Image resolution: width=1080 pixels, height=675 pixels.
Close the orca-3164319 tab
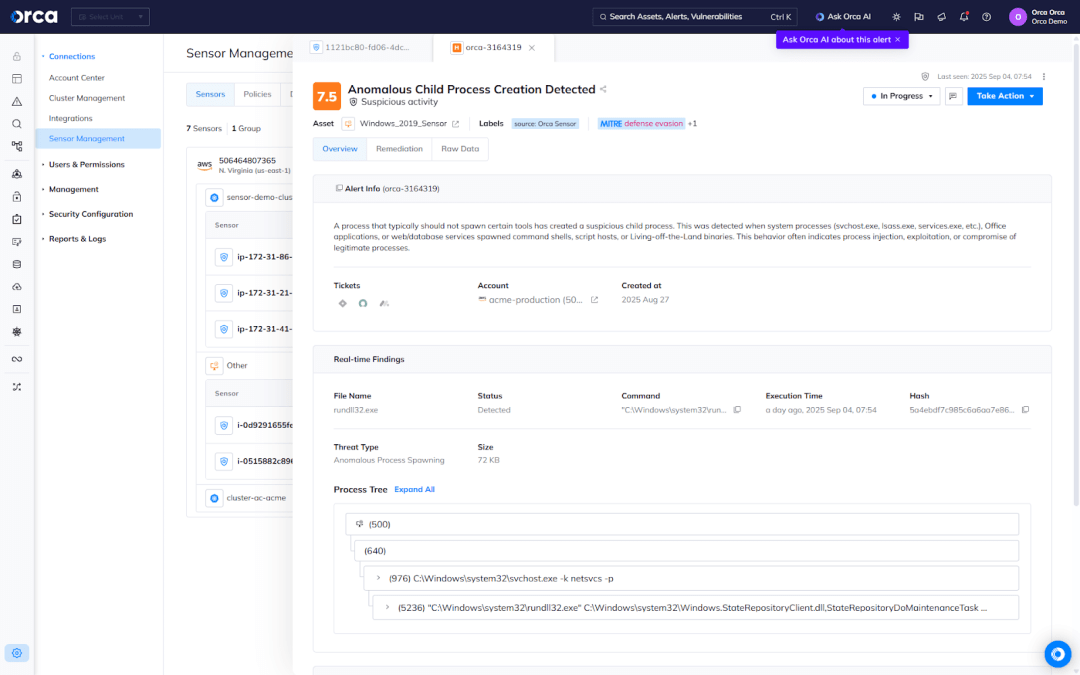coord(532,48)
